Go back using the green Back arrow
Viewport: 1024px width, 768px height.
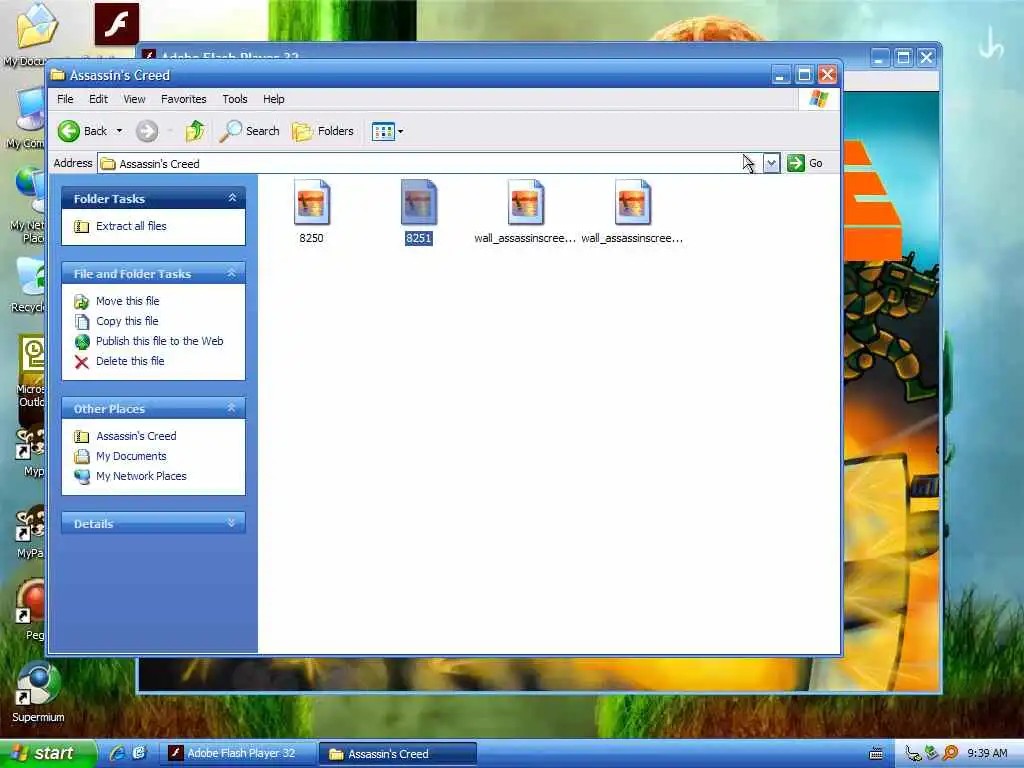(x=82, y=131)
